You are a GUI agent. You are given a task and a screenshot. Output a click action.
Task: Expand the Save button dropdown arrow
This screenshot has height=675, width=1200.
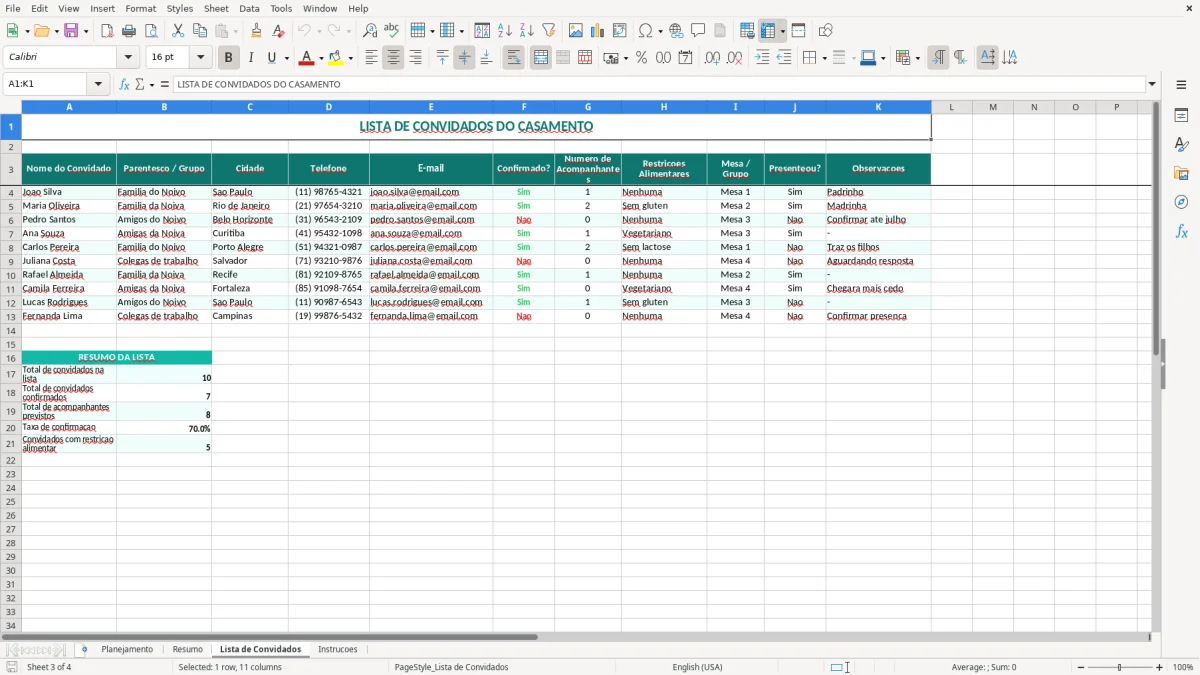pos(85,31)
